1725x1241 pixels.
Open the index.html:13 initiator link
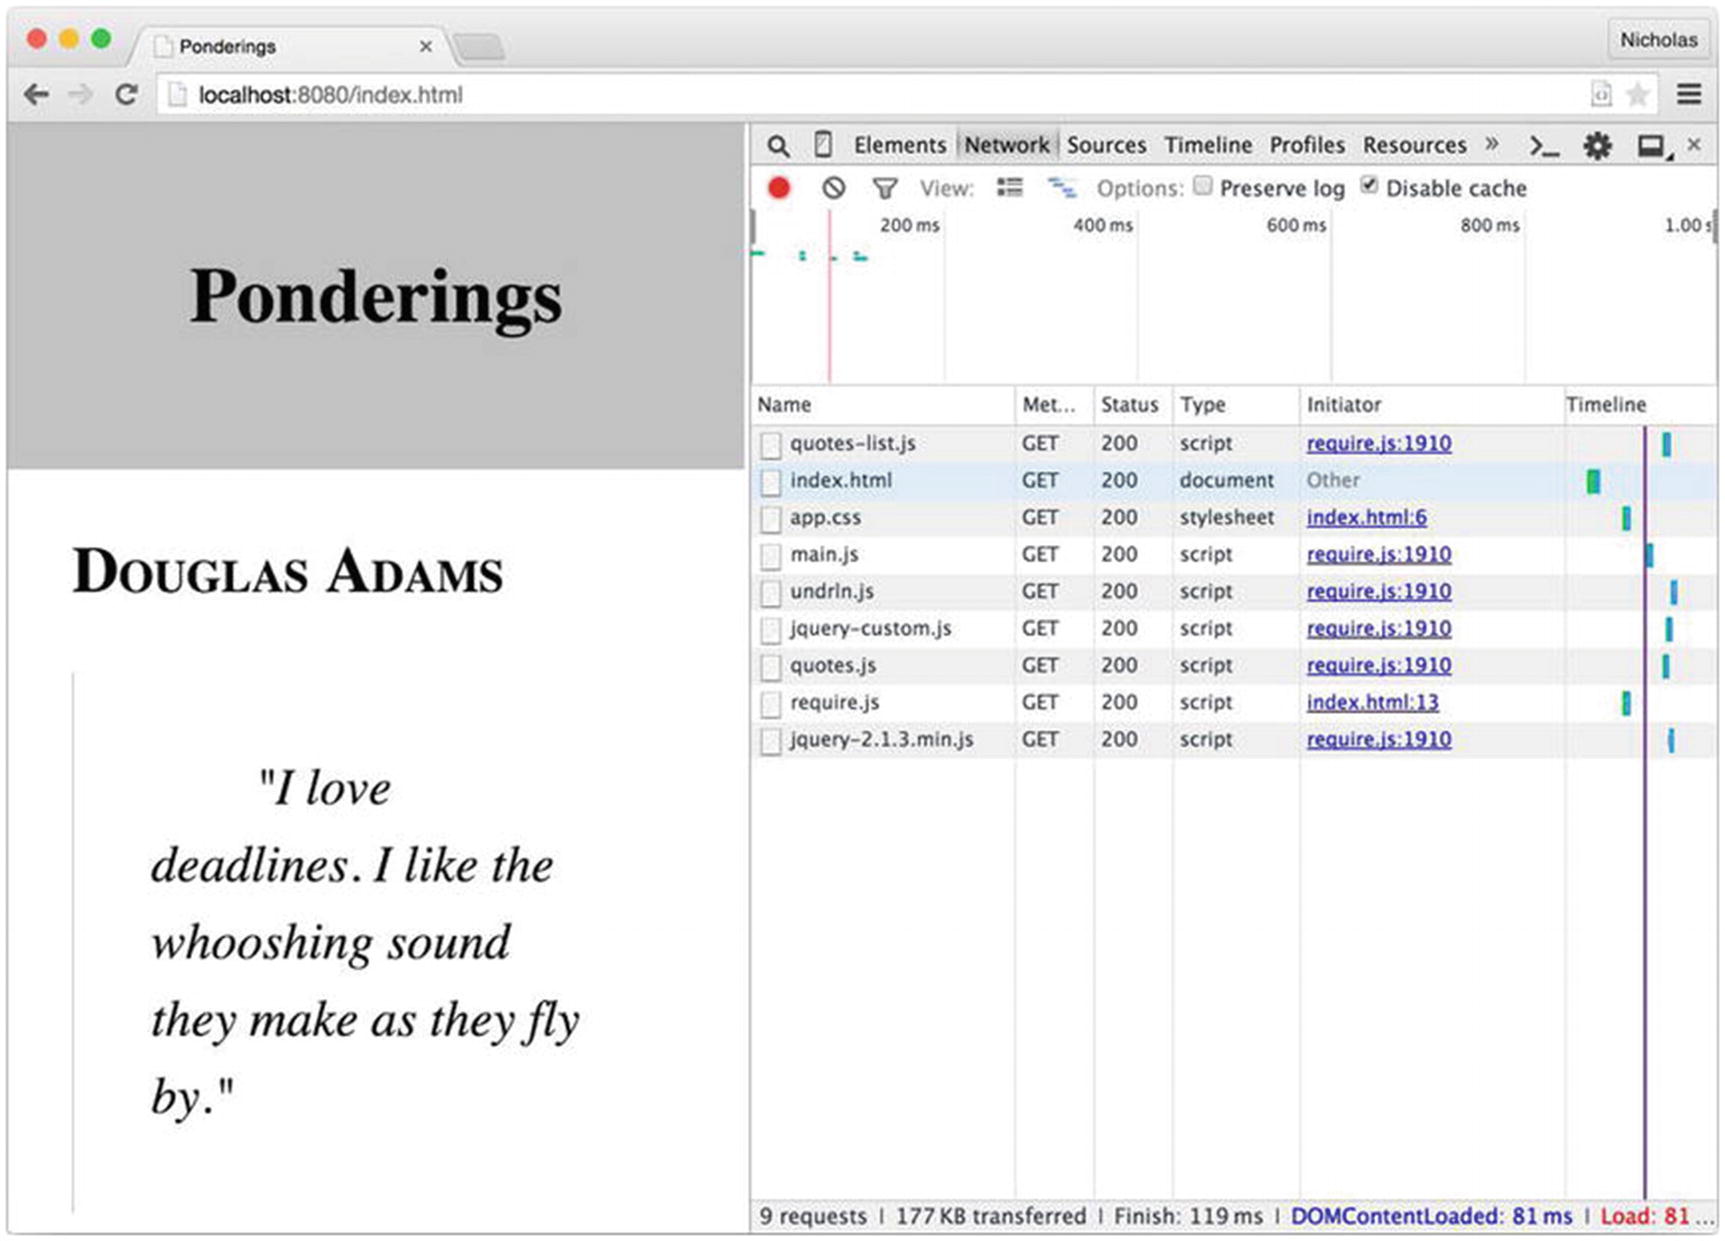point(1372,702)
